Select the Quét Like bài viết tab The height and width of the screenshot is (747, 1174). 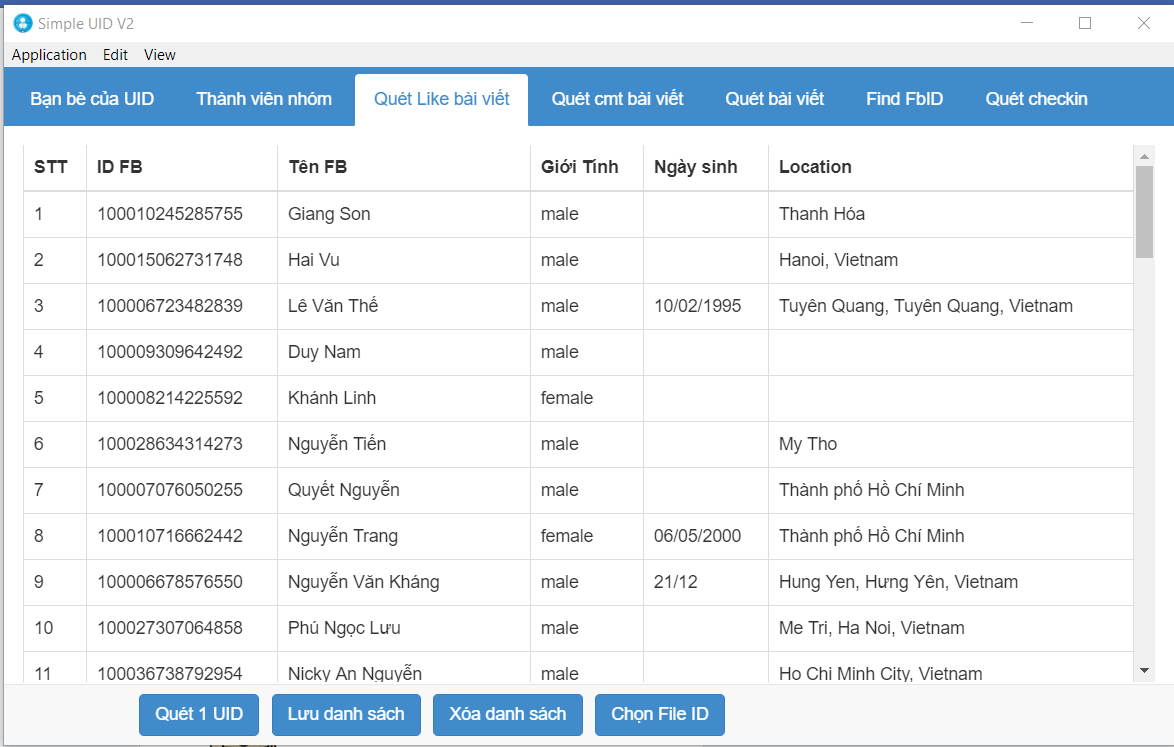(x=442, y=99)
